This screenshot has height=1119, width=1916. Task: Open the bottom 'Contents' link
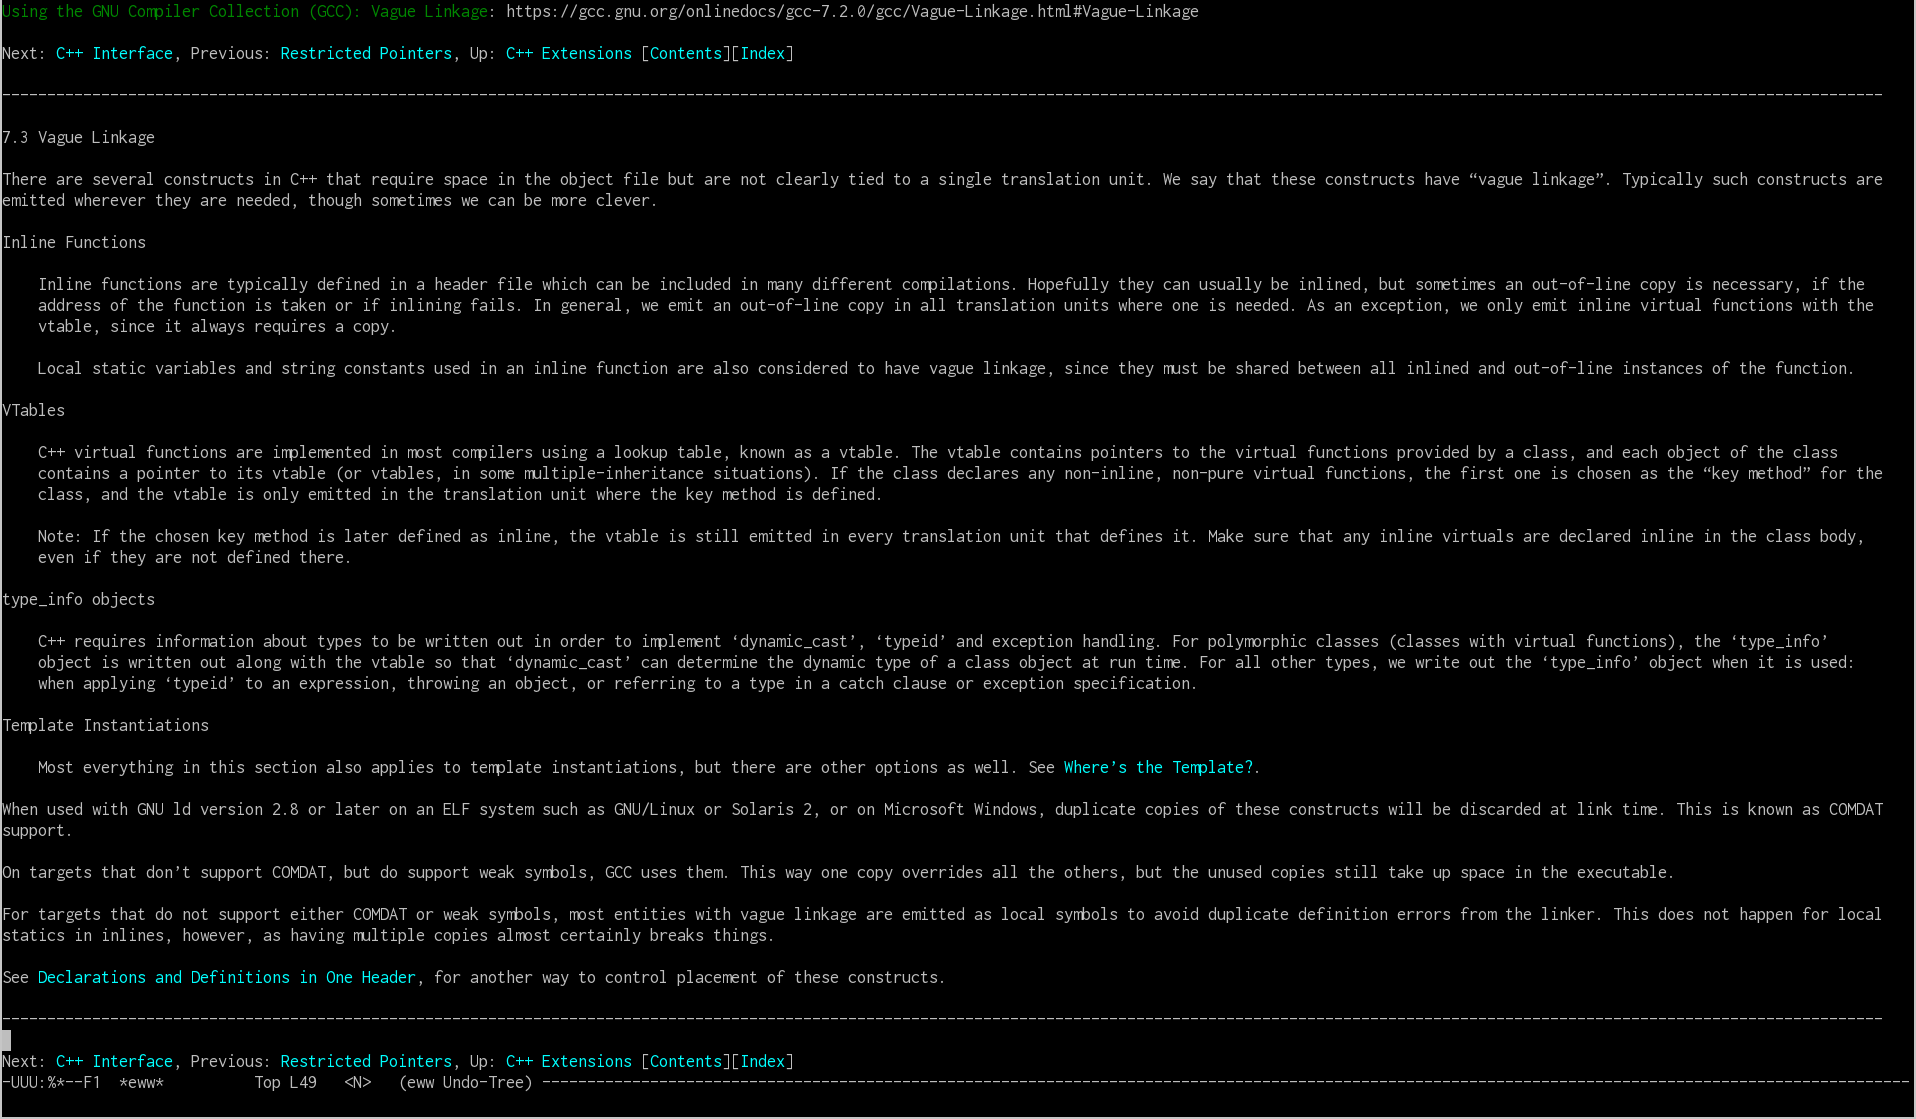click(x=686, y=1061)
